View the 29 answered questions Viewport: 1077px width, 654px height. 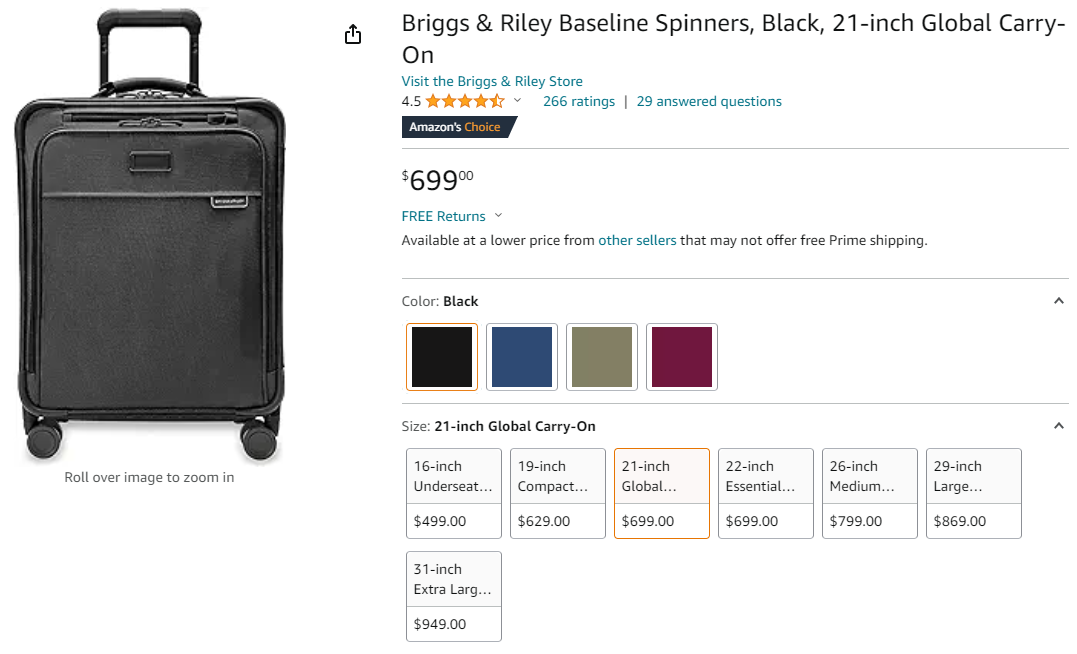pyautogui.click(x=709, y=101)
